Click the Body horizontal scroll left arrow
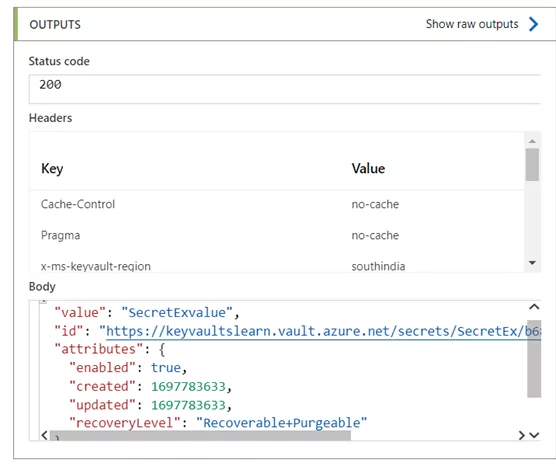 pyautogui.click(x=45, y=435)
